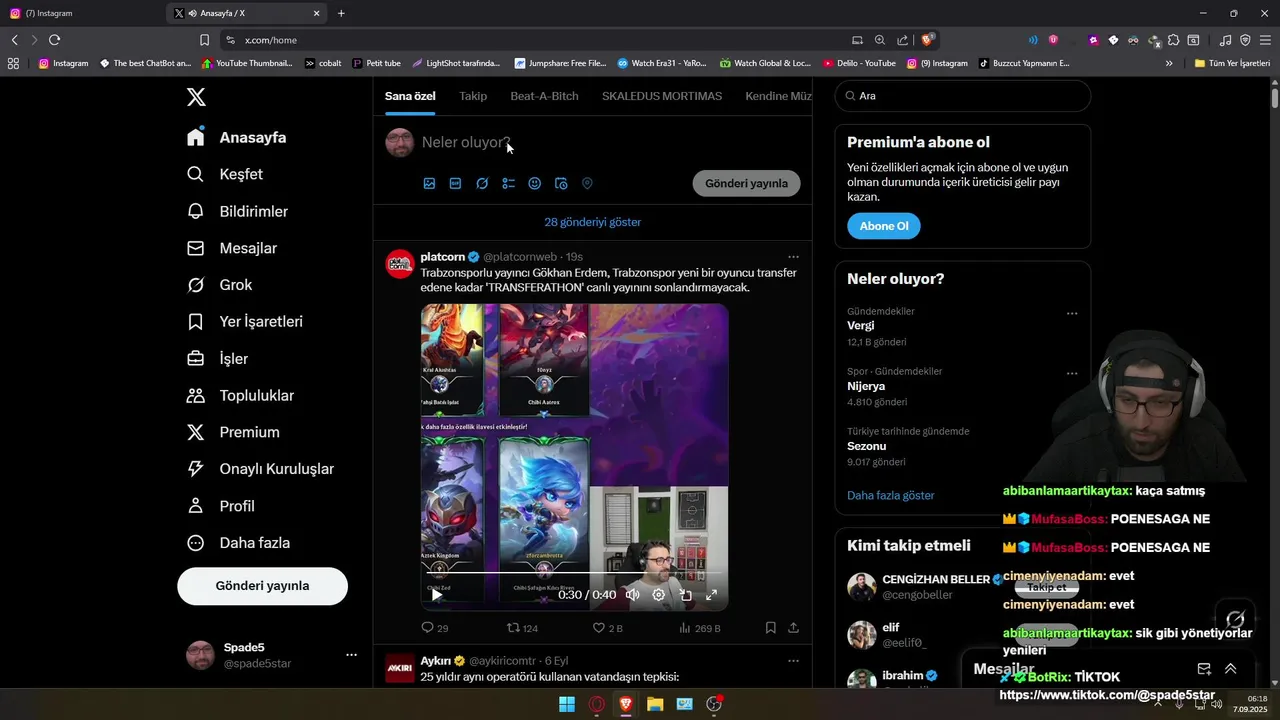Viewport: 1280px width, 720px height.
Task: Click Daha fazla göster under trends
Action: pyautogui.click(x=891, y=495)
